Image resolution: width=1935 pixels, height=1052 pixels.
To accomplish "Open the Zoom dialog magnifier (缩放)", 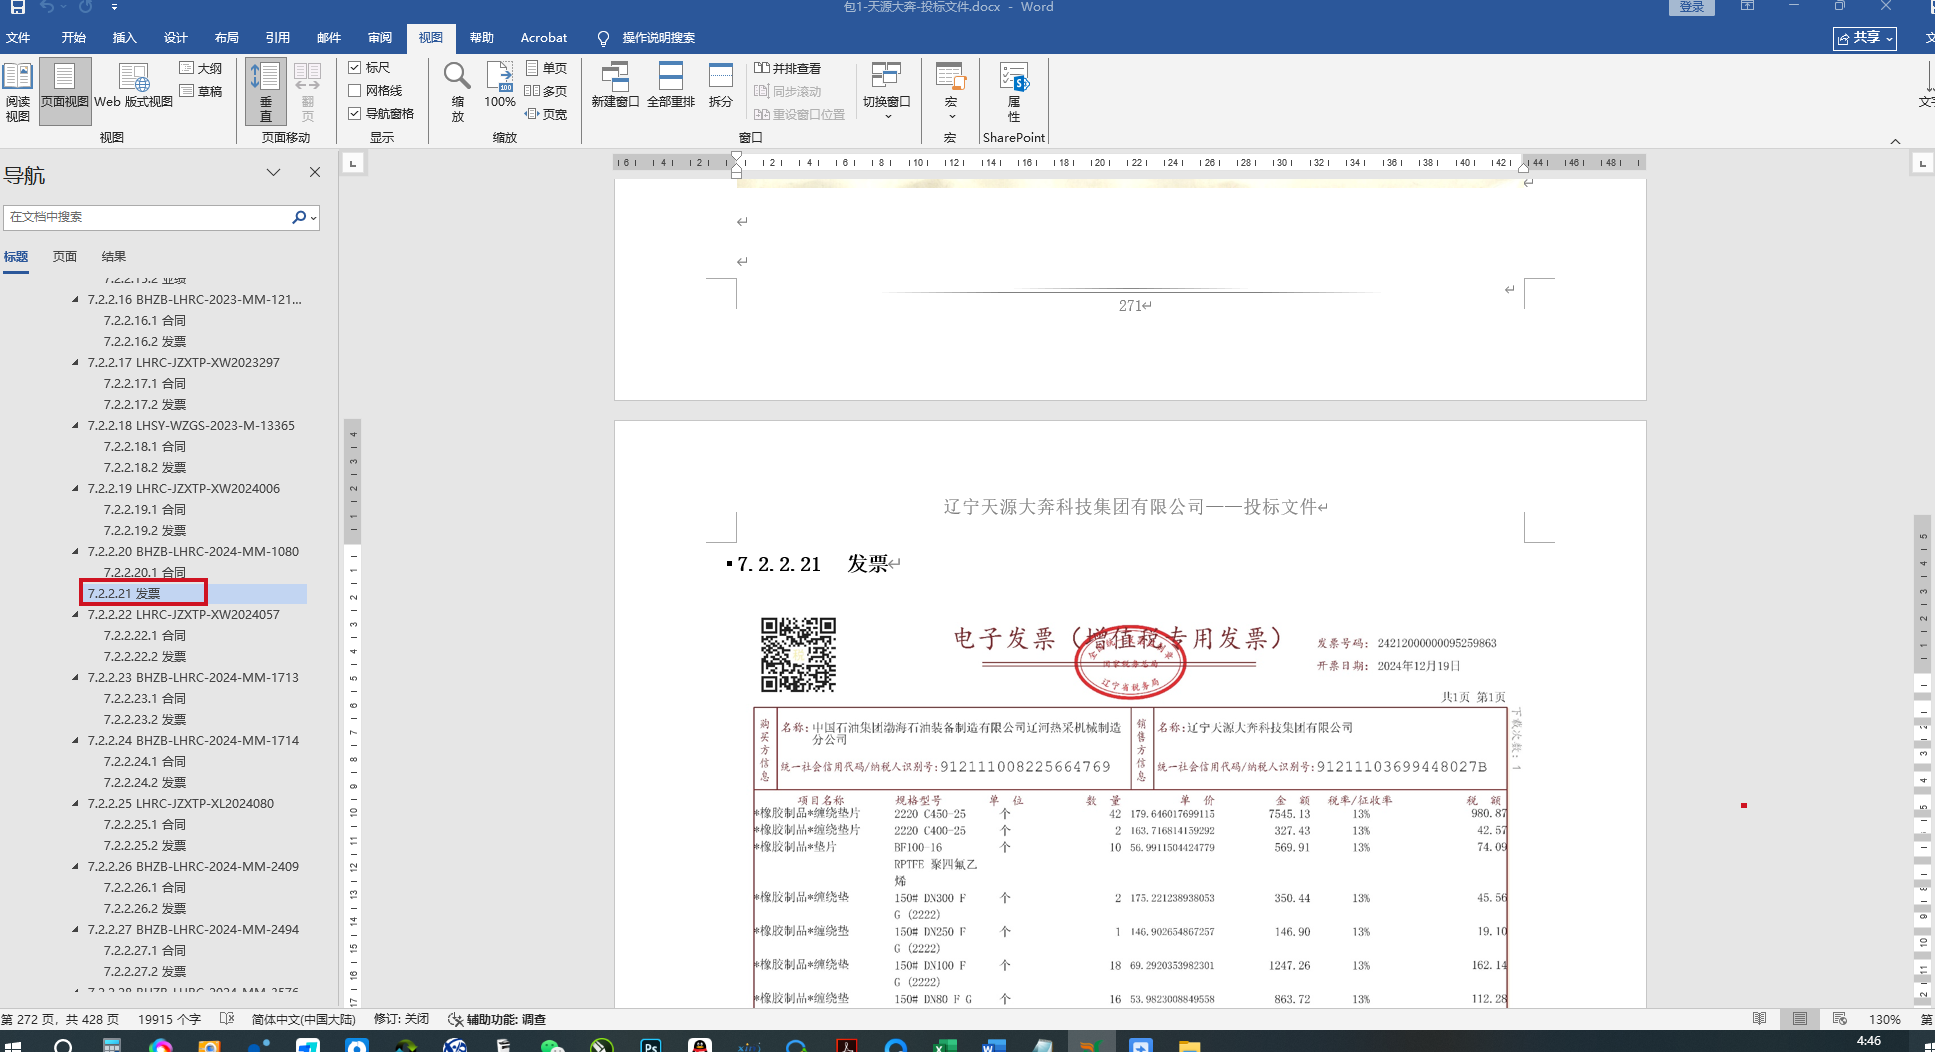I will pyautogui.click(x=457, y=92).
